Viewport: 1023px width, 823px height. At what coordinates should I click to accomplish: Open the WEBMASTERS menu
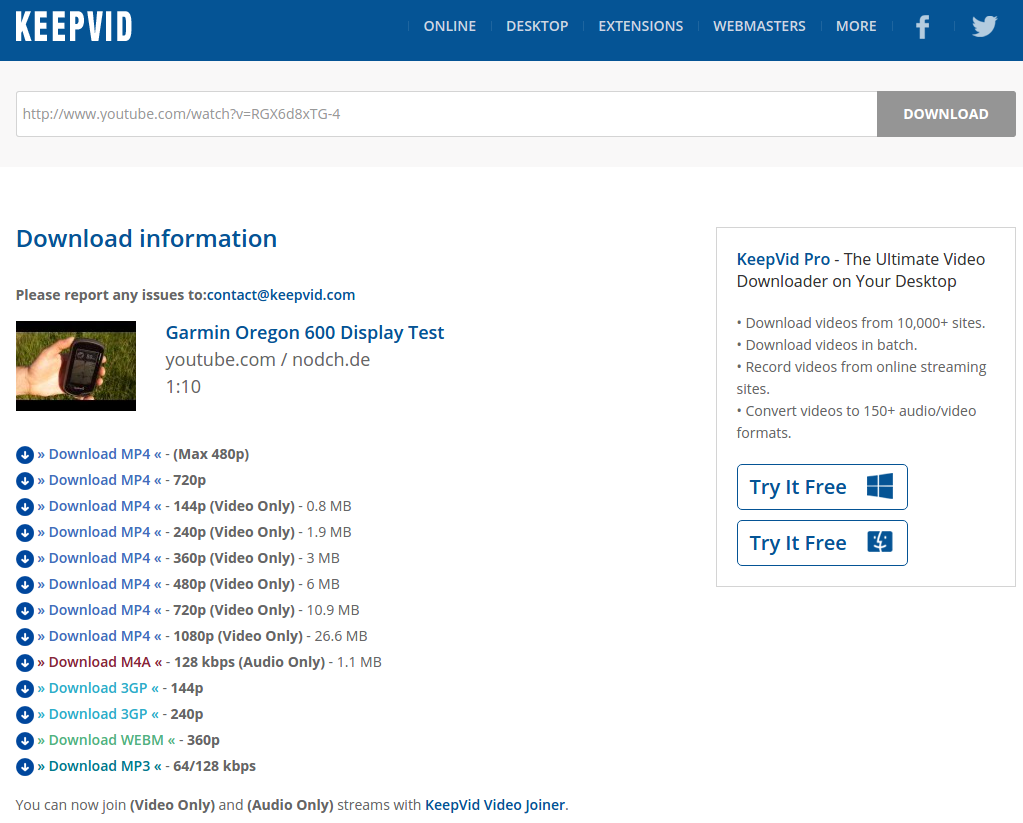coord(759,26)
